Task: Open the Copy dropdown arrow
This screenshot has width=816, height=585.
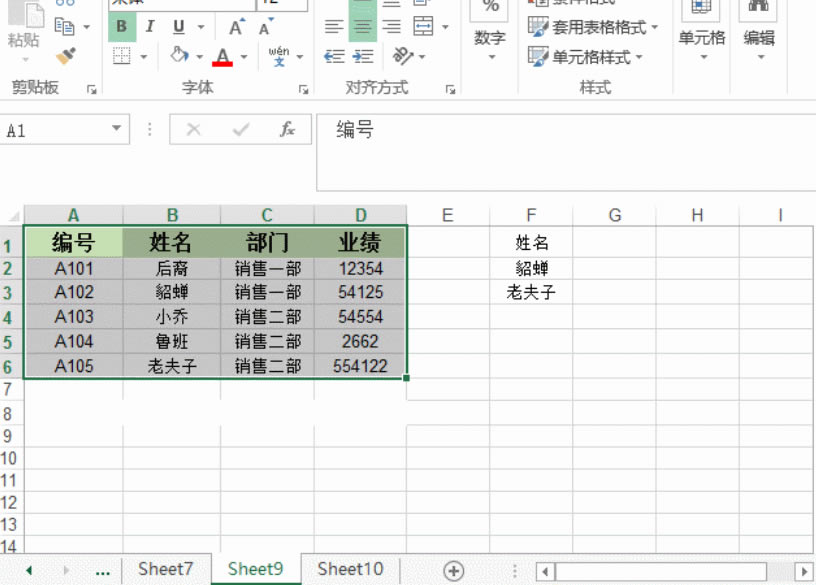Action: [x=87, y=27]
